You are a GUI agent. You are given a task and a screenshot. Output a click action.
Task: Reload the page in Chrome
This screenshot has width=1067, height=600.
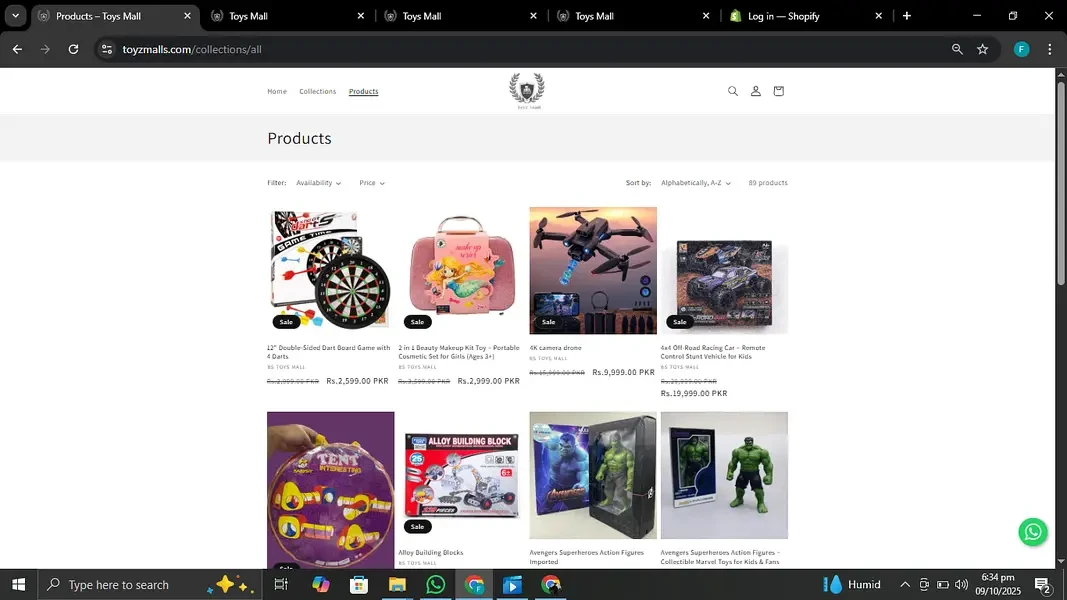pos(73,49)
